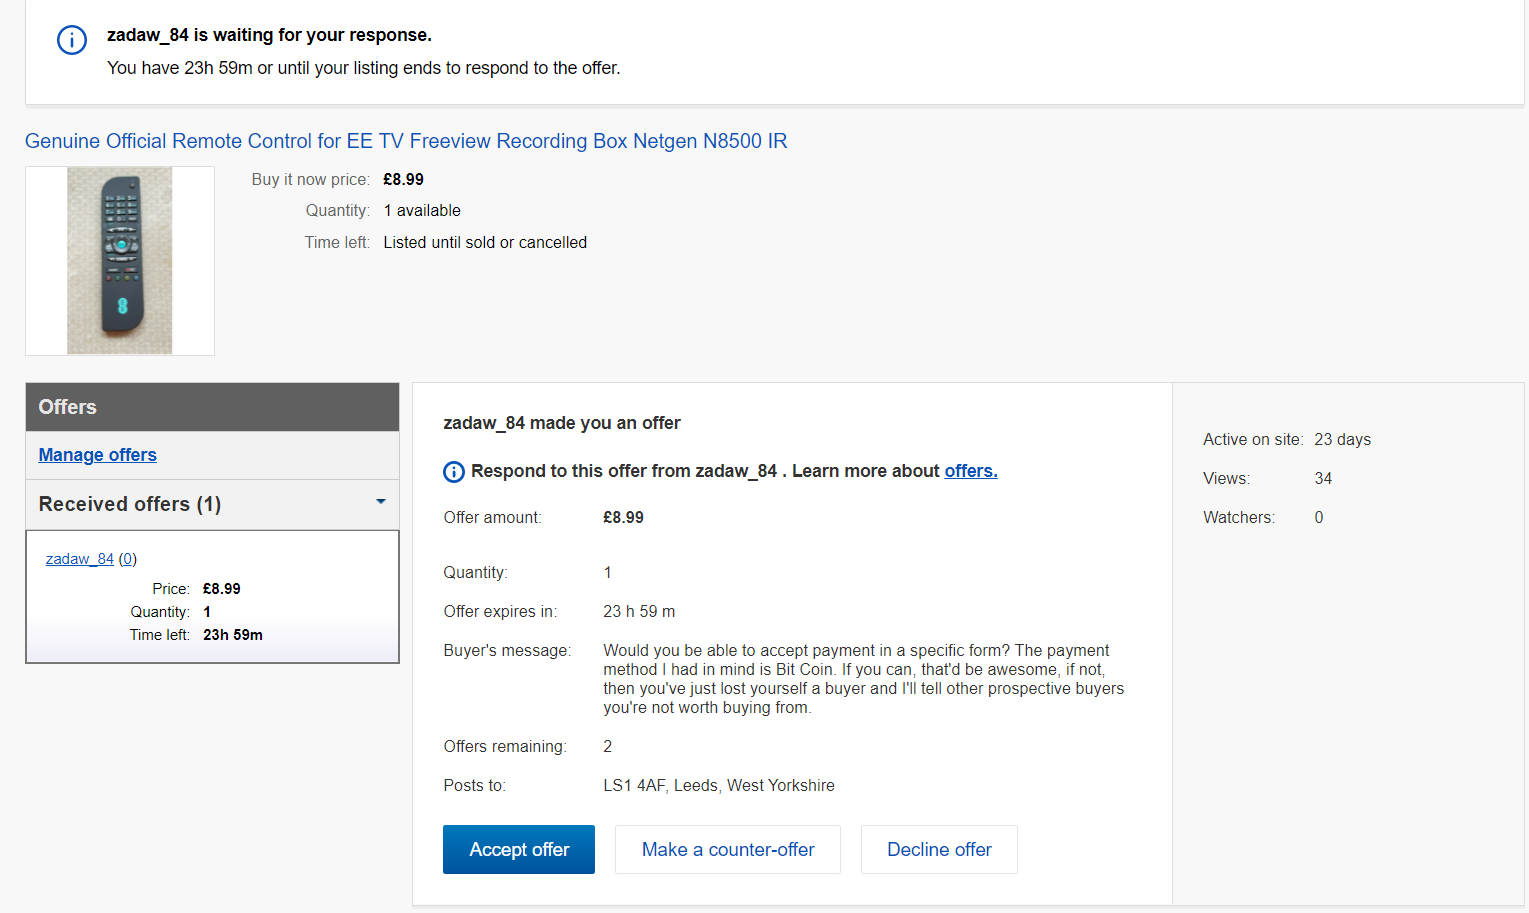1529x913 pixels.
Task: Open the remote control listing title
Action: tap(406, 141)
